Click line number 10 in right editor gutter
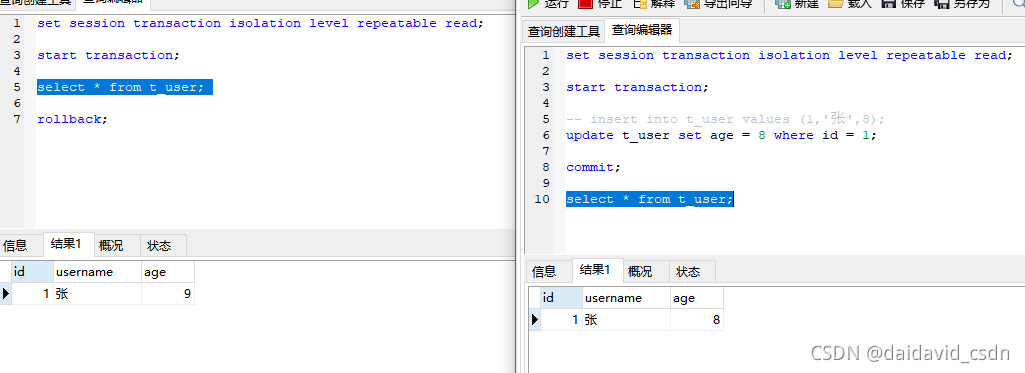This screenshot has height=373, width=1025. [542, 199]
